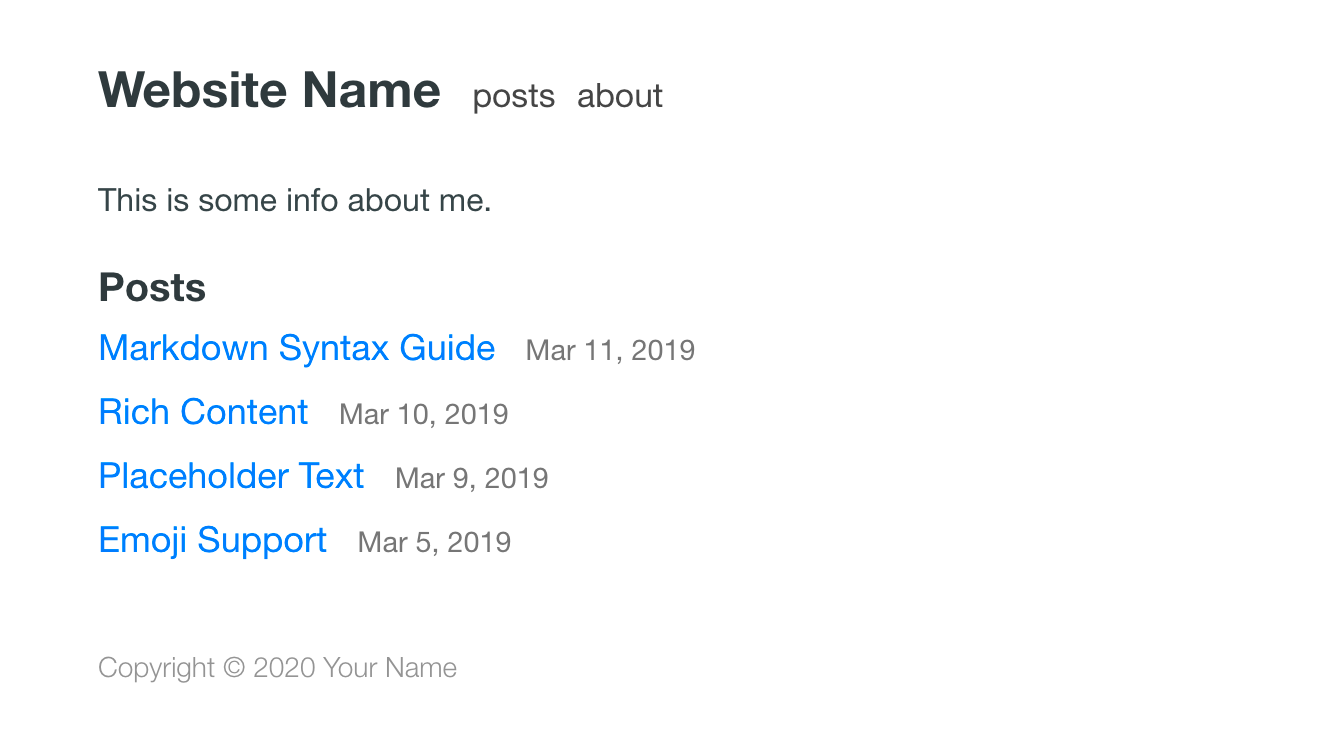This screenshot has width=1334, height=750.
Task: Open the posts navigation link
Action: coord(513,96)
